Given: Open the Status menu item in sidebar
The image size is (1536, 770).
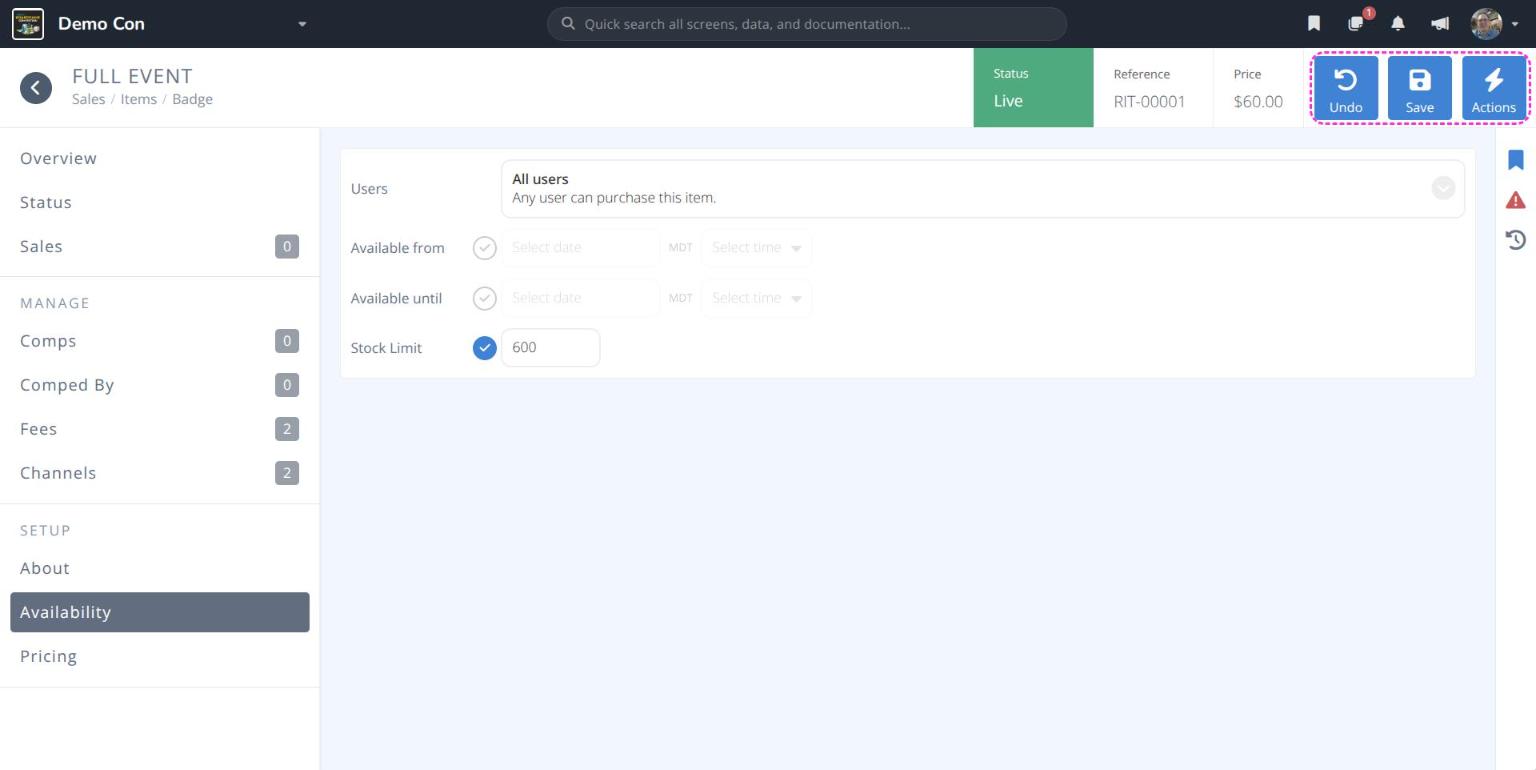Looking at the screenshot, I should [x=160, y=202].
